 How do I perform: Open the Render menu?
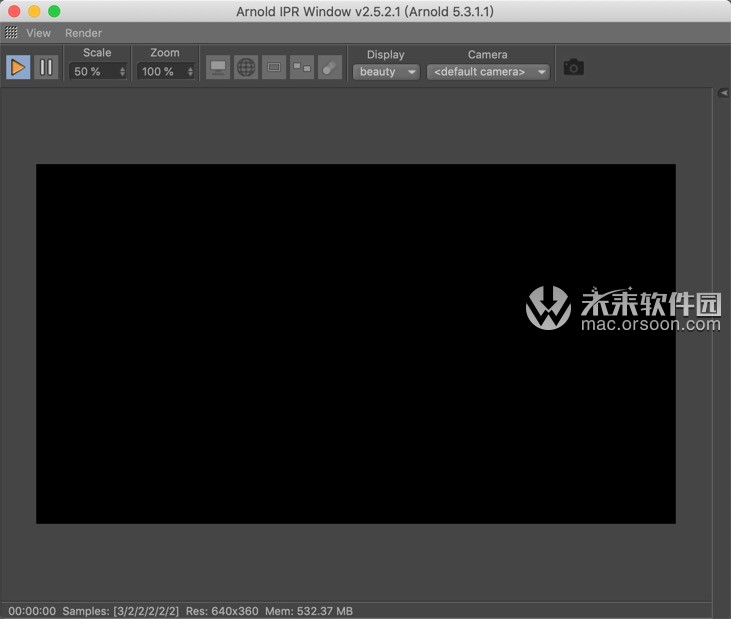point(83,33)
